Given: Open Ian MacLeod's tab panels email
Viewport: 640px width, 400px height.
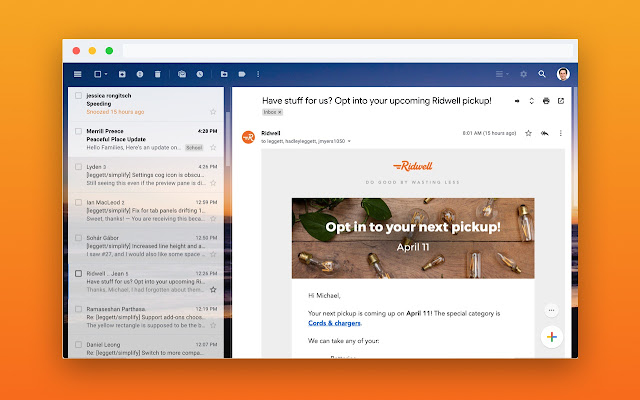Looking at the screenshot, I should click(147, 211).
